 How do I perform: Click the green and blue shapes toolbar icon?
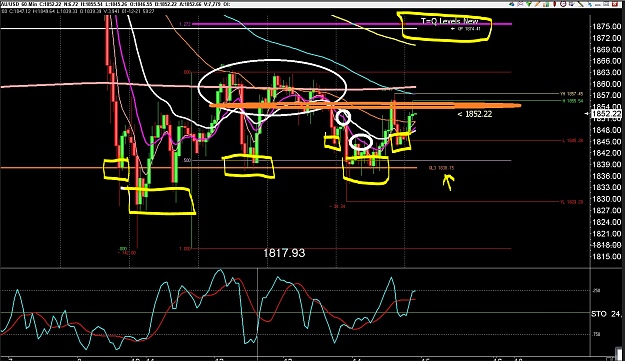click(x=511, y=4)
